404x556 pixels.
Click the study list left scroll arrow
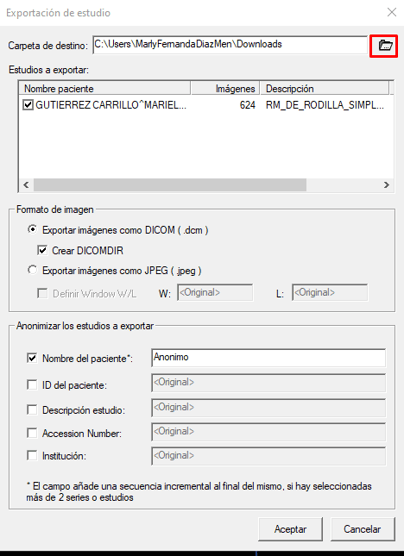tap(26, 185)
